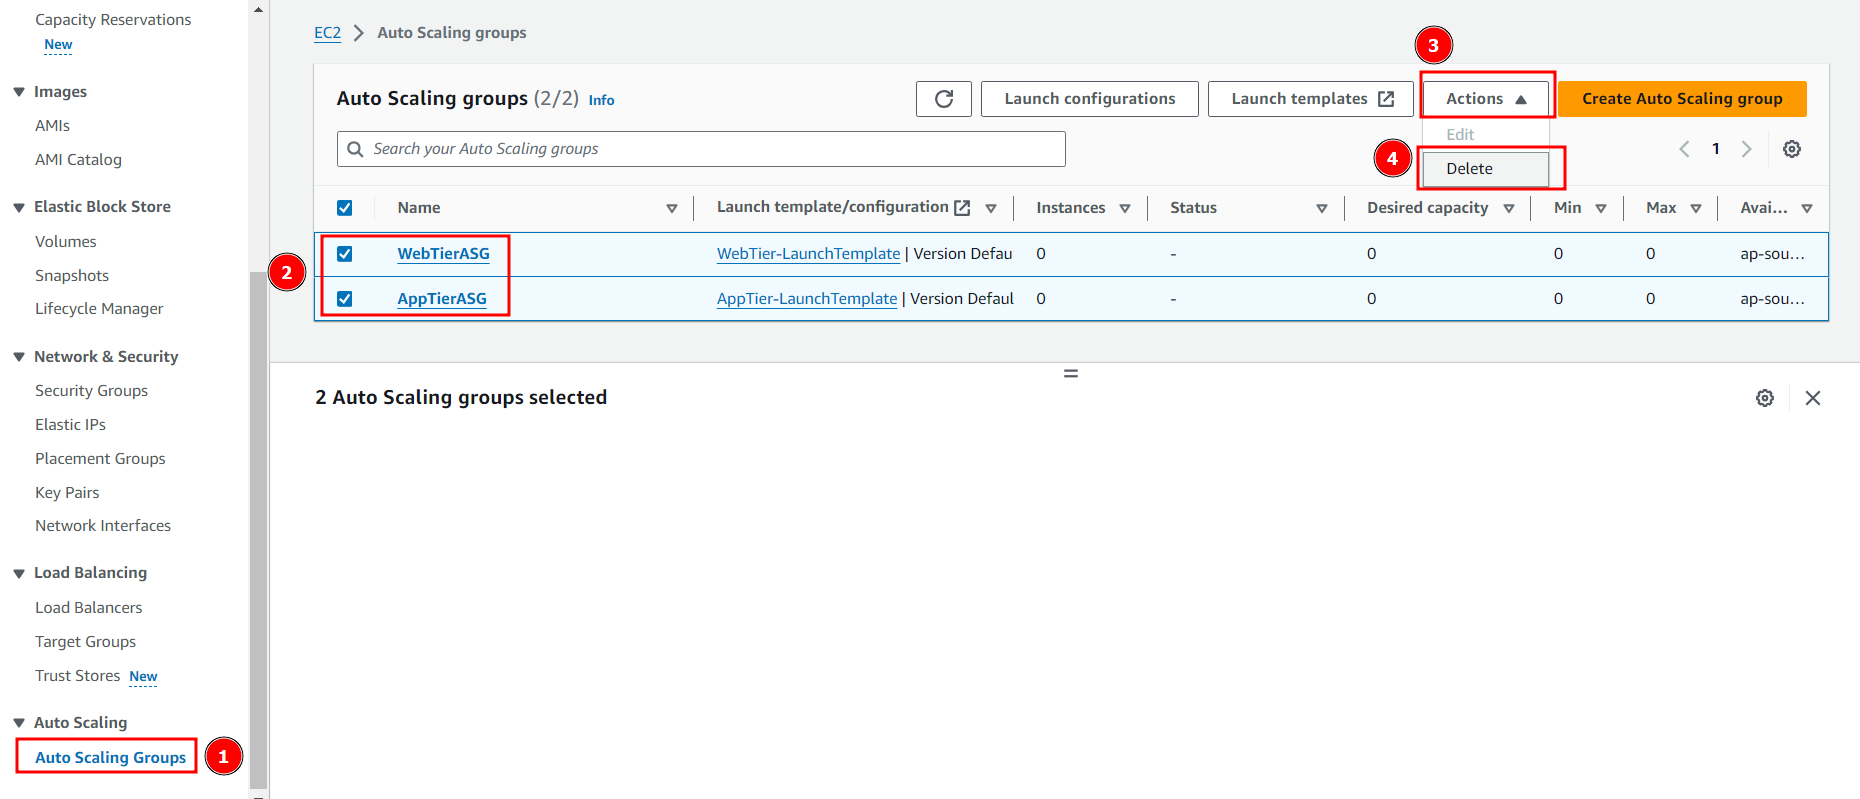The height and width of the screenshot is (799, 1860).
Task: Open Elastic IPs in sidebar
Action: pyautogui.click(x=70, y=425)
